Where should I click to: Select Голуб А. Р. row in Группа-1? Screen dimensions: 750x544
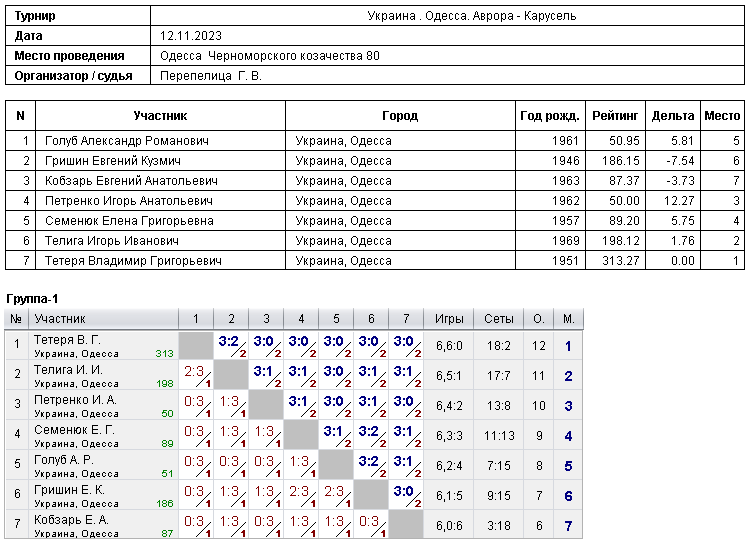pos(294,466)
